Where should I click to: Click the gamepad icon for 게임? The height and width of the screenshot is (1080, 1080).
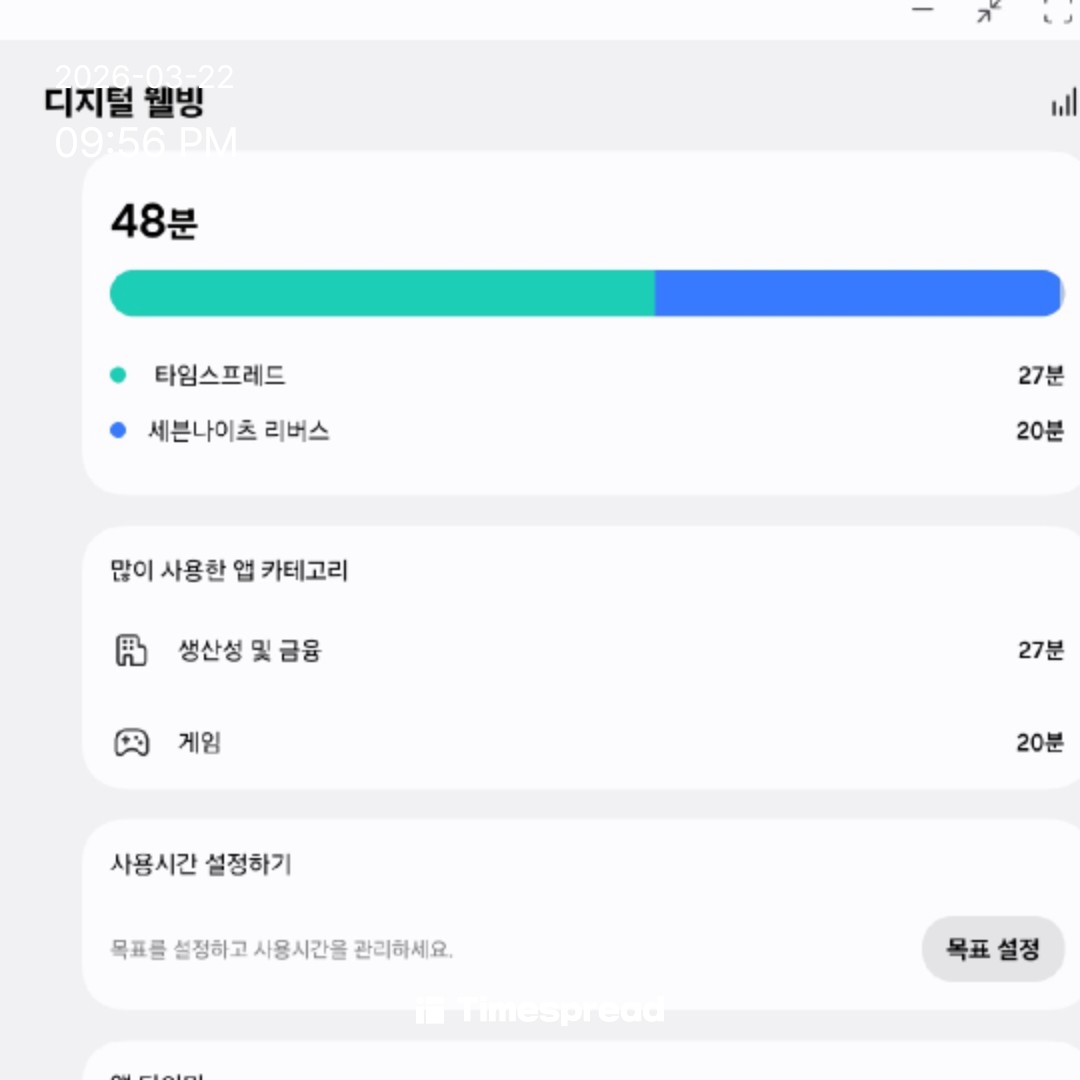click(x=131, y=743)
